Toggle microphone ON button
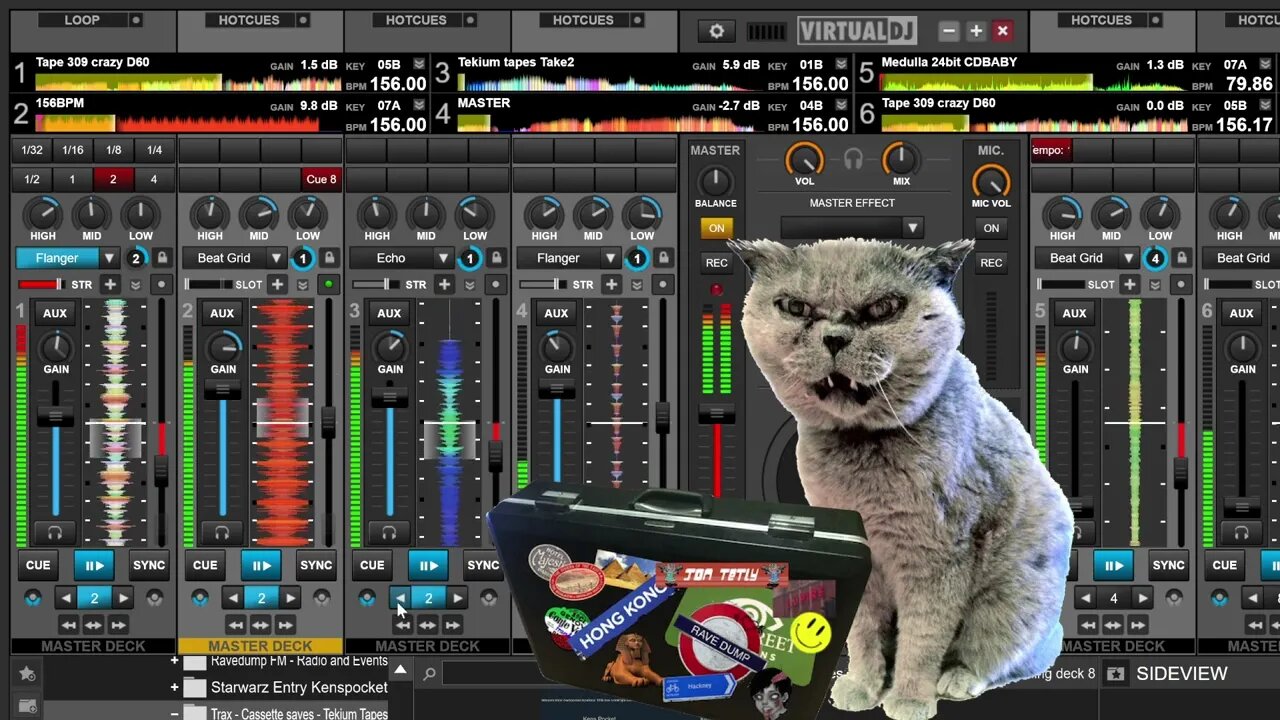Image resolution: width=1280 pixels, height=720 pixels. pyautogui.click(x=991, y=228)
